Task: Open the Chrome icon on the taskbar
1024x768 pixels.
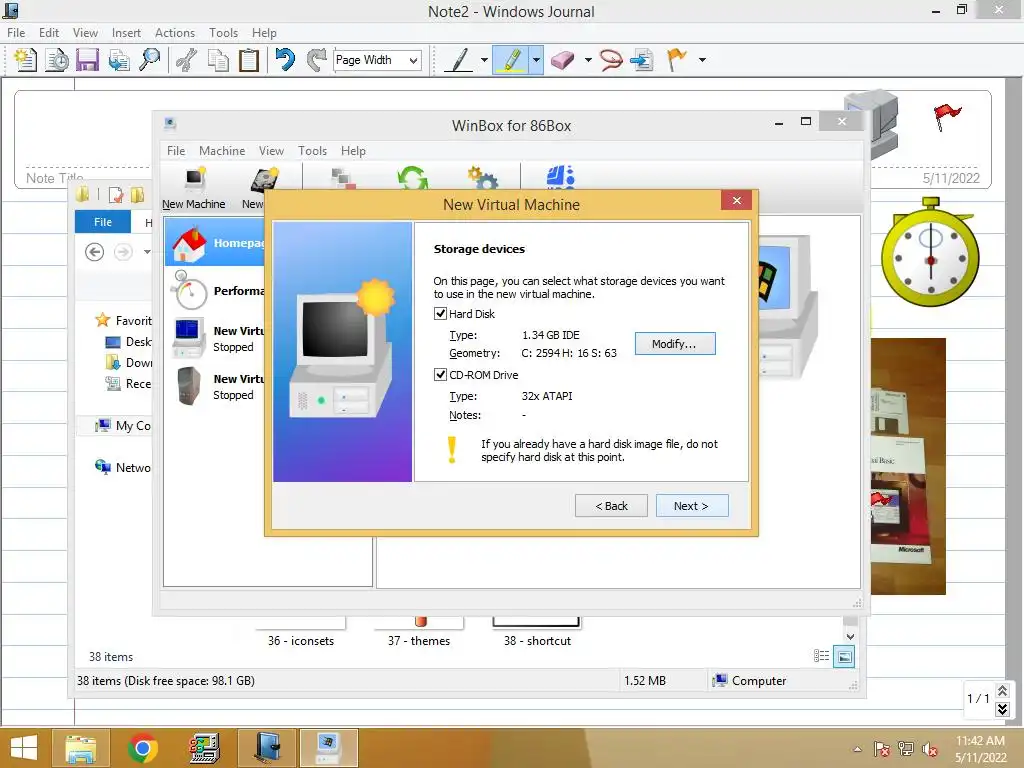Action: tap(142, 748)
